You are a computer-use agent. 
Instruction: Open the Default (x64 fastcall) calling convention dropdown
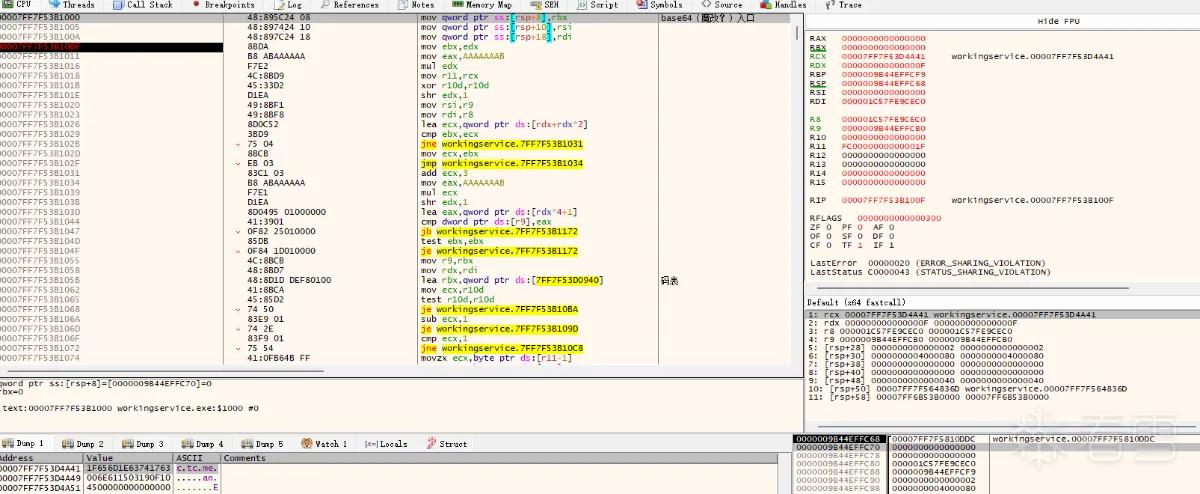click(x=854, y=301)
